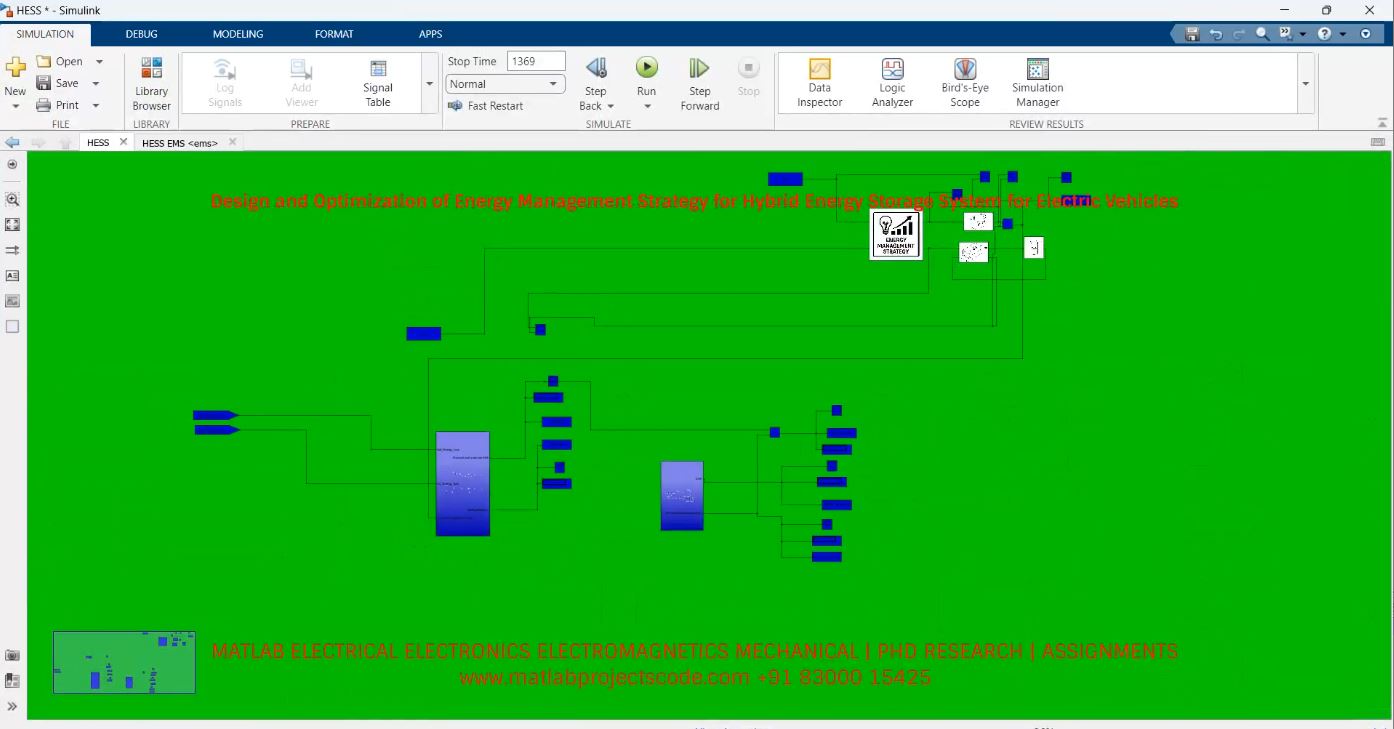Select the annotation tool in the sidebar palette

pos(13,275)
